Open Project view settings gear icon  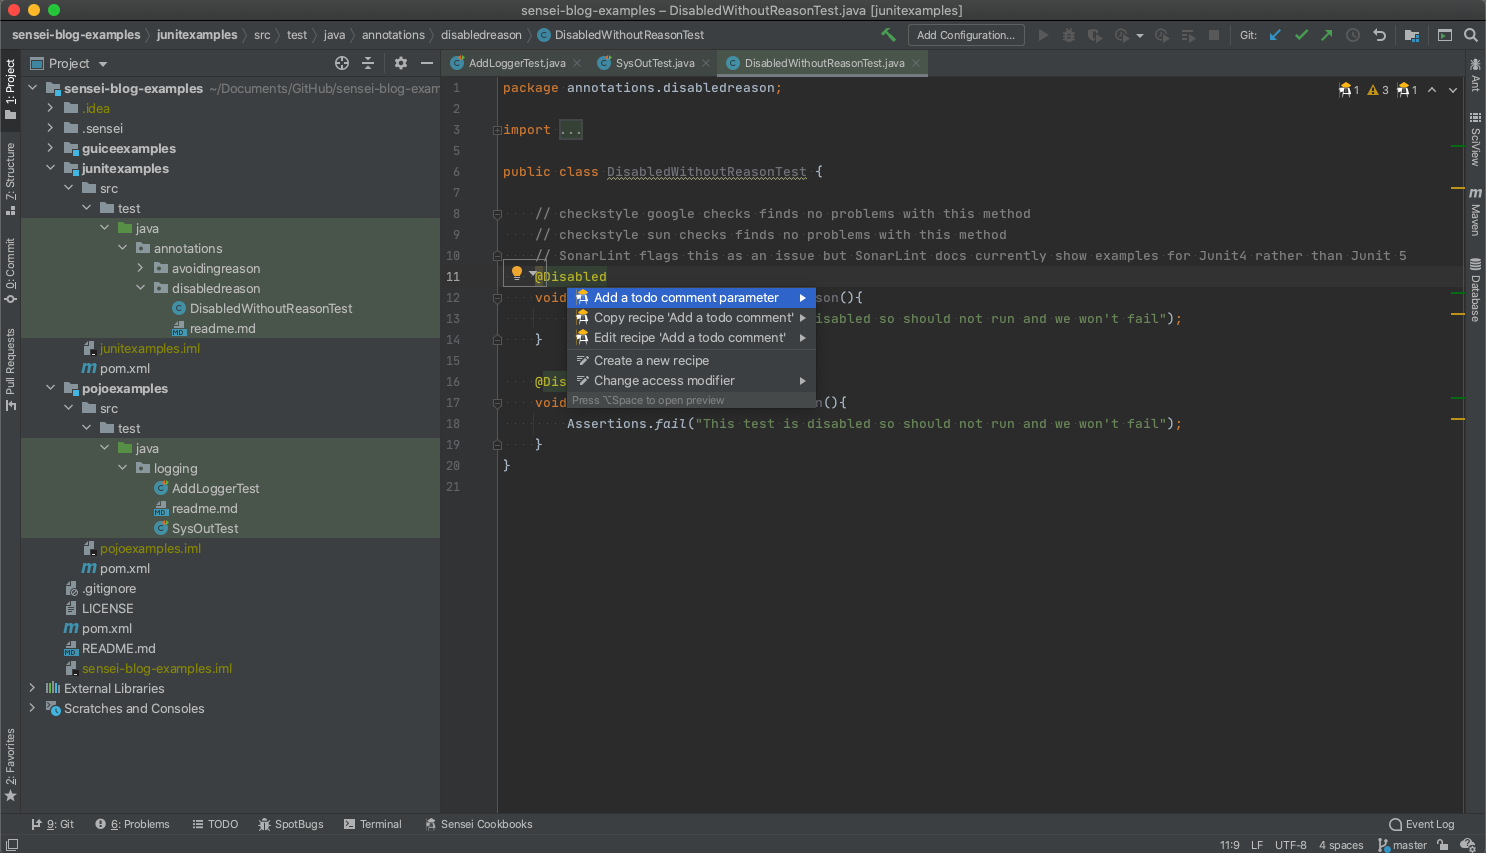tap(399, 63)
